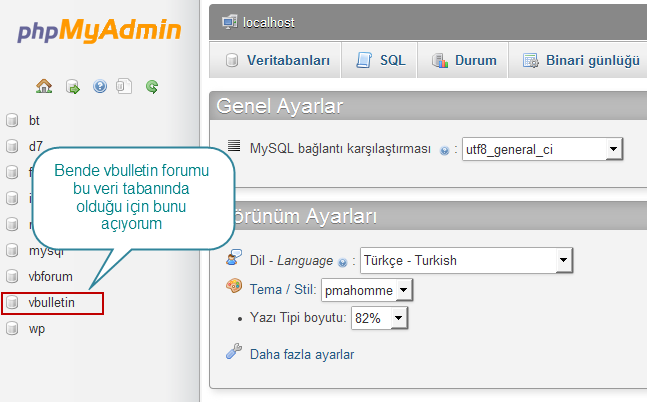The image size is (647, 402).
Task: Open the vbforum database
Action: (51, 276)
